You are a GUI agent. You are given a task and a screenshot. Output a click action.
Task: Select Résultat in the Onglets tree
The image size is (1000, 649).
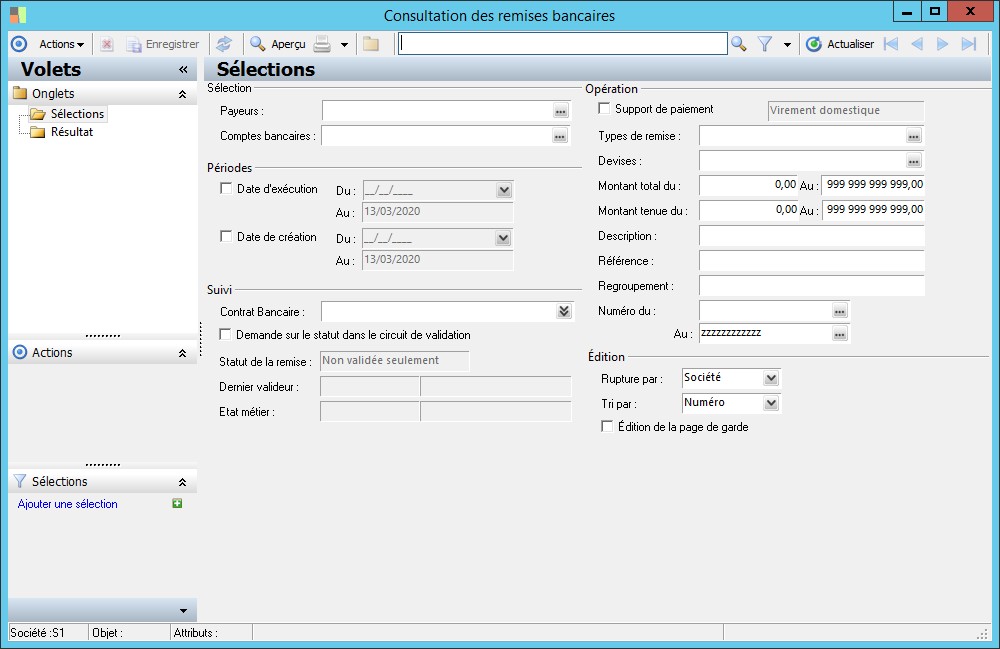pyautogui.click(x=72, y=132)
